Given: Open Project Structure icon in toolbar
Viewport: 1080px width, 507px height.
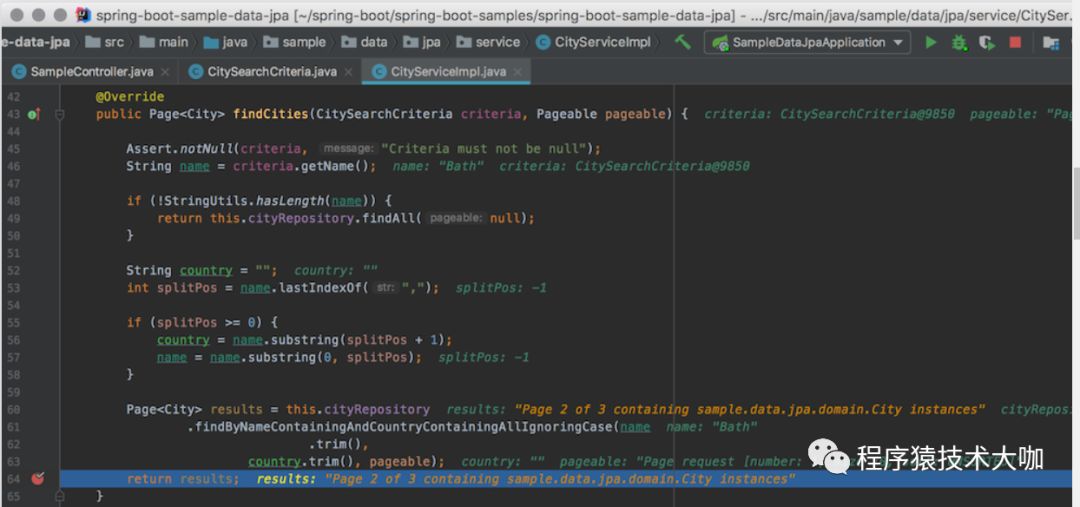Looking at the screenshot, I should [x=1050, y=42].
